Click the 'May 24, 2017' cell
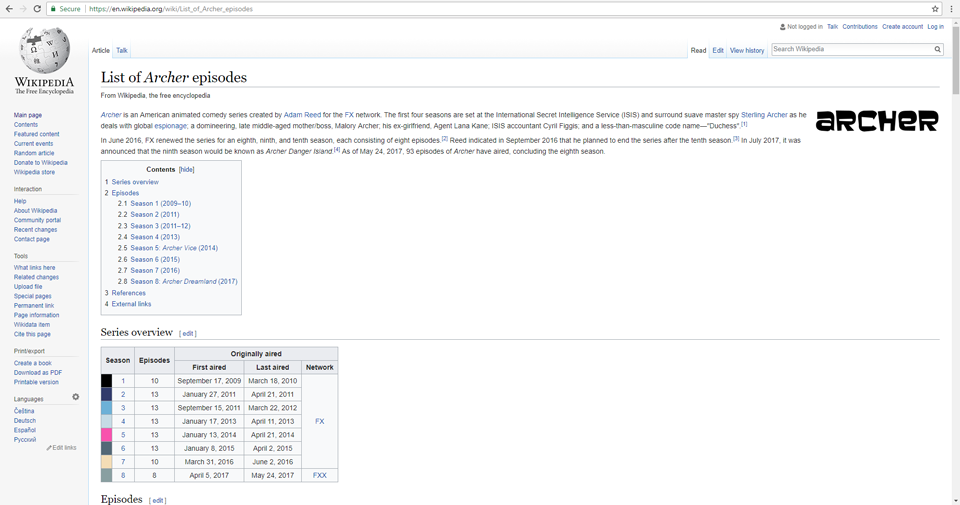Viewport: 960px width, 505px height. [x=272, y=475]
